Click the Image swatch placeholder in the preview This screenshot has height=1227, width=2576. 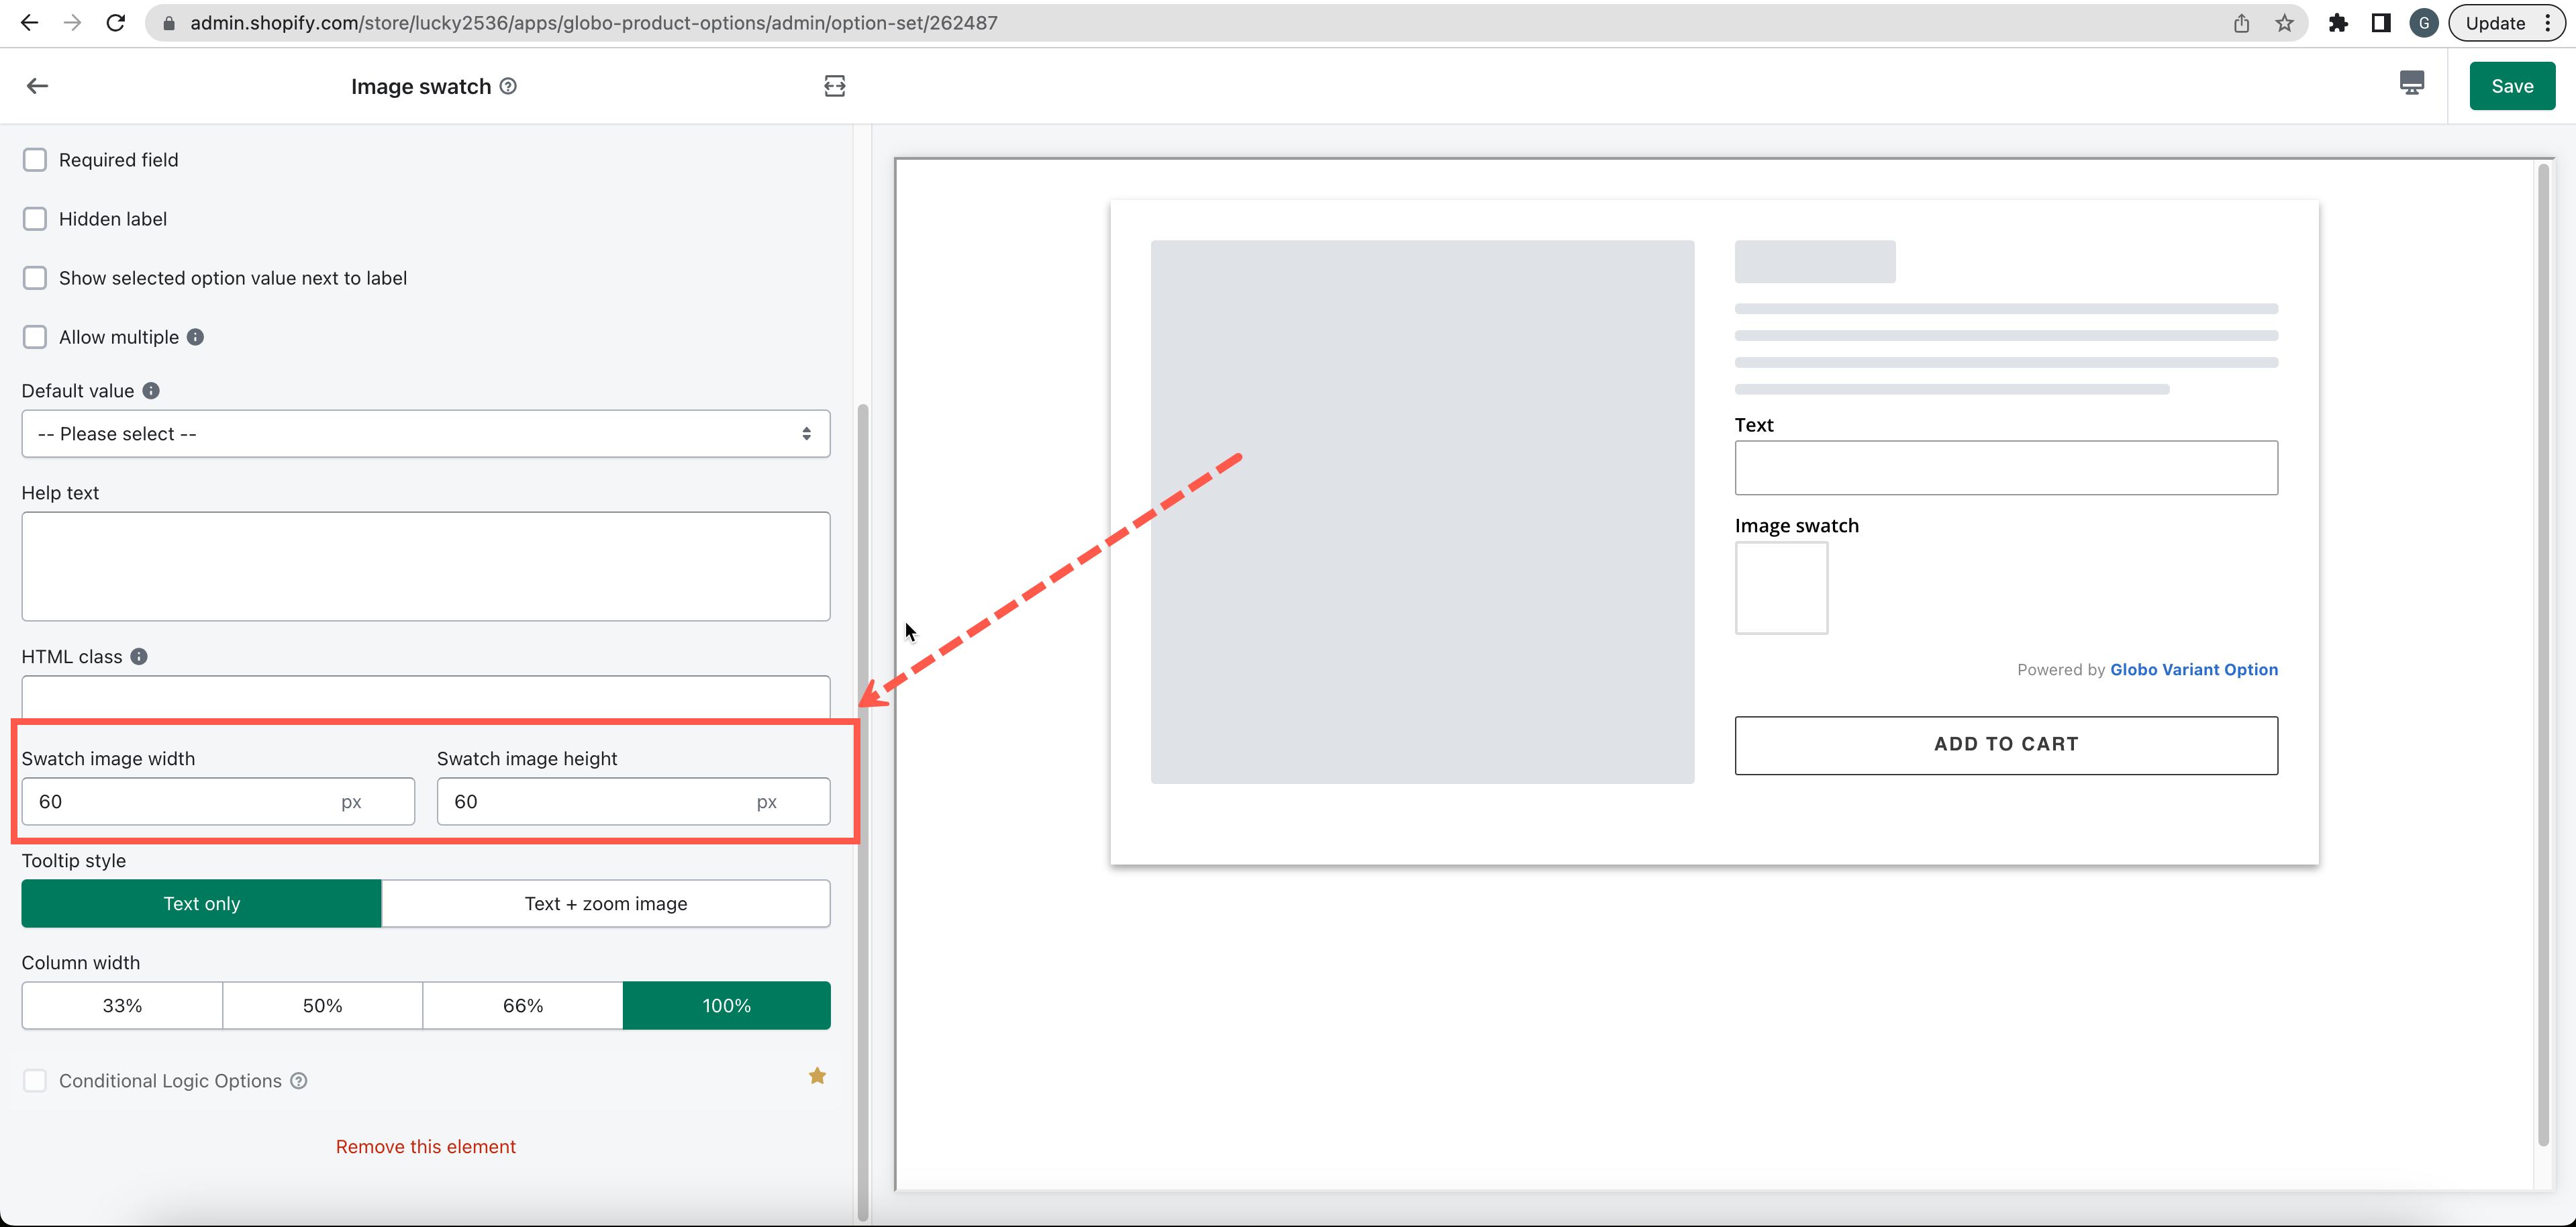(1781, 588)
